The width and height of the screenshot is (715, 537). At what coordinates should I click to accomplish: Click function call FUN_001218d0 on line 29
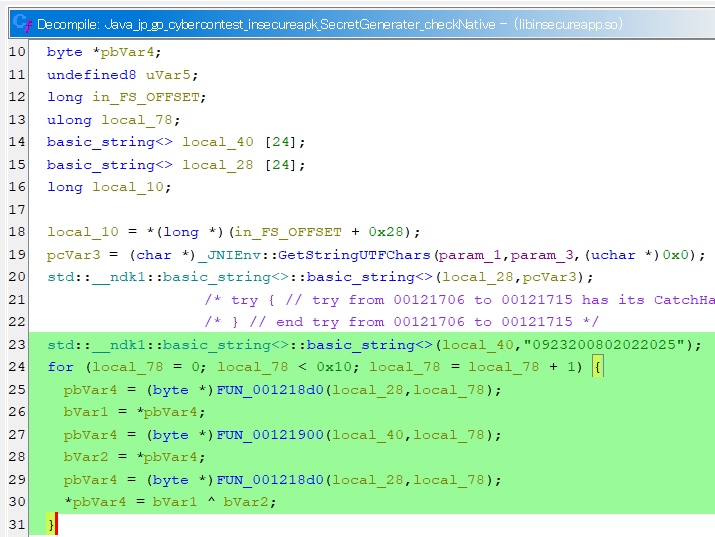(x=270, y=480)
